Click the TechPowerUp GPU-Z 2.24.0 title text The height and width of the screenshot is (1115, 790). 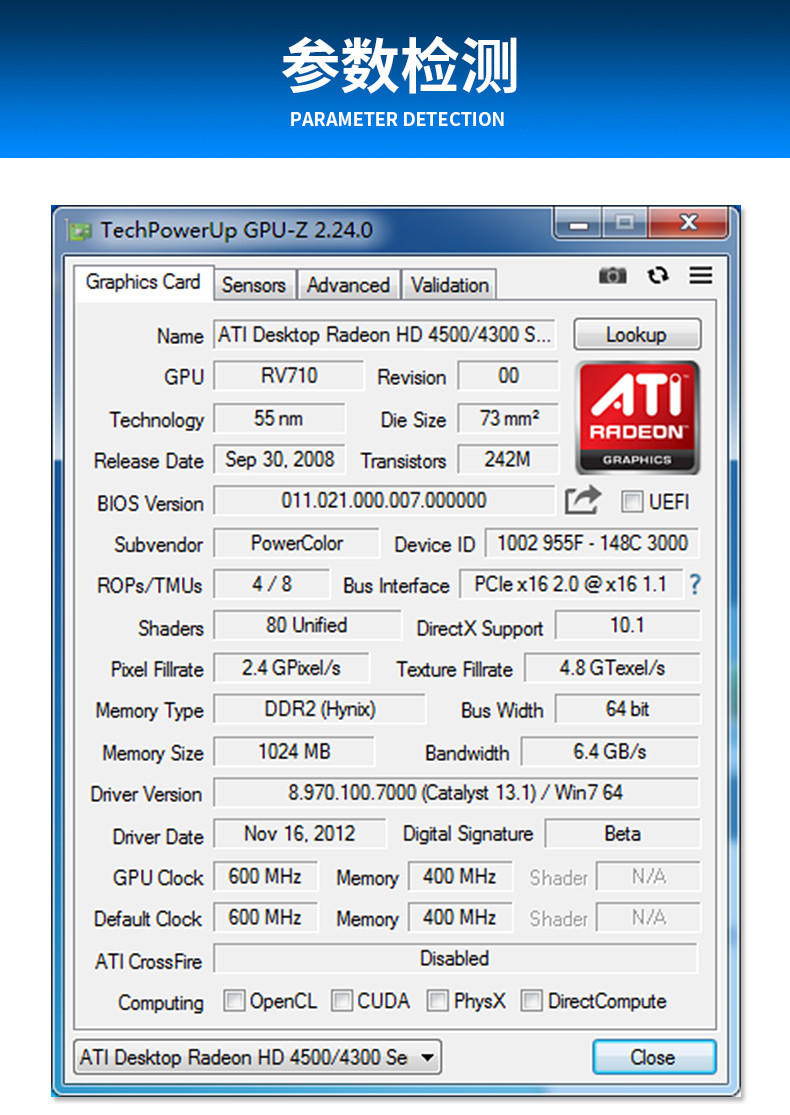(237, 230)
